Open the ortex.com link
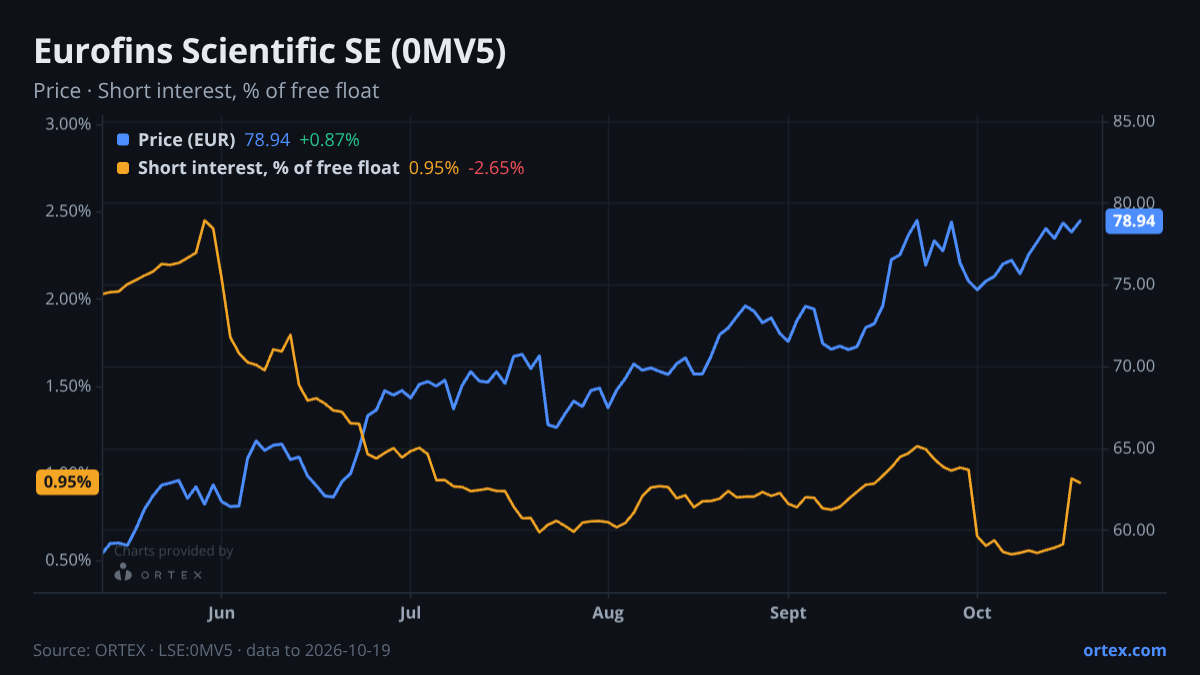 [1125, 650]
